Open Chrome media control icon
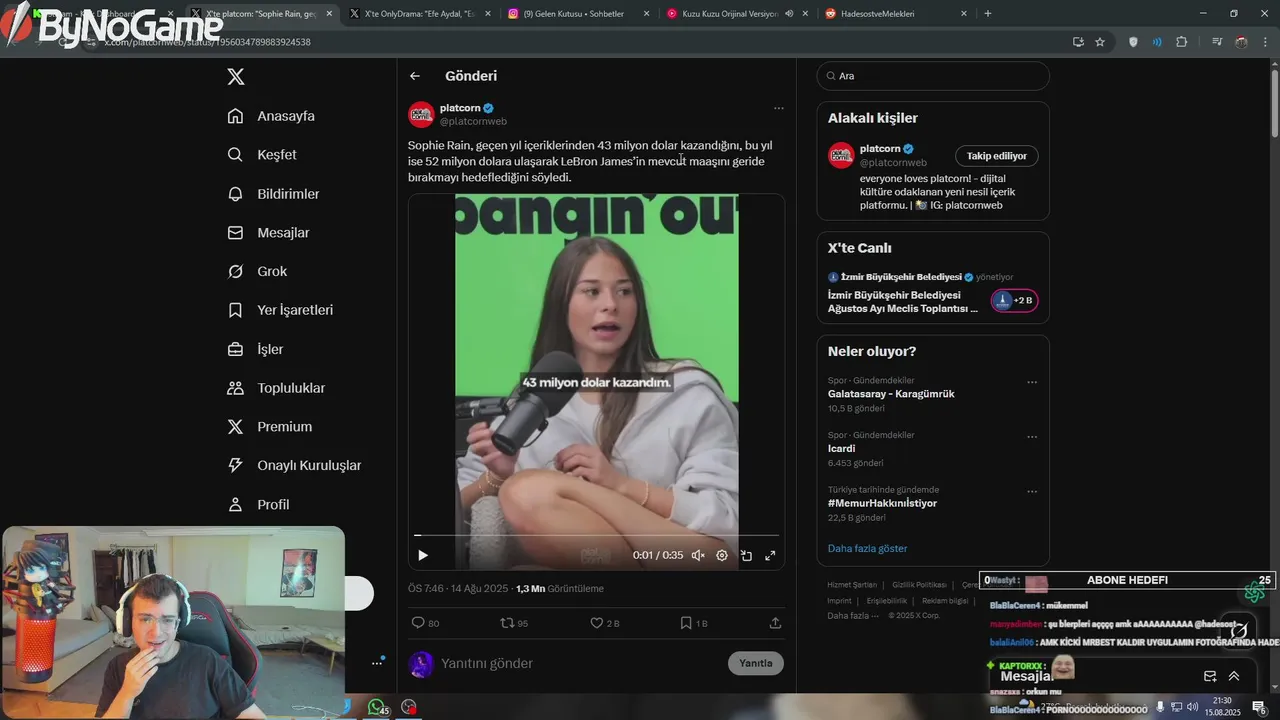 pyautogui.click(x=1217, y=42)
